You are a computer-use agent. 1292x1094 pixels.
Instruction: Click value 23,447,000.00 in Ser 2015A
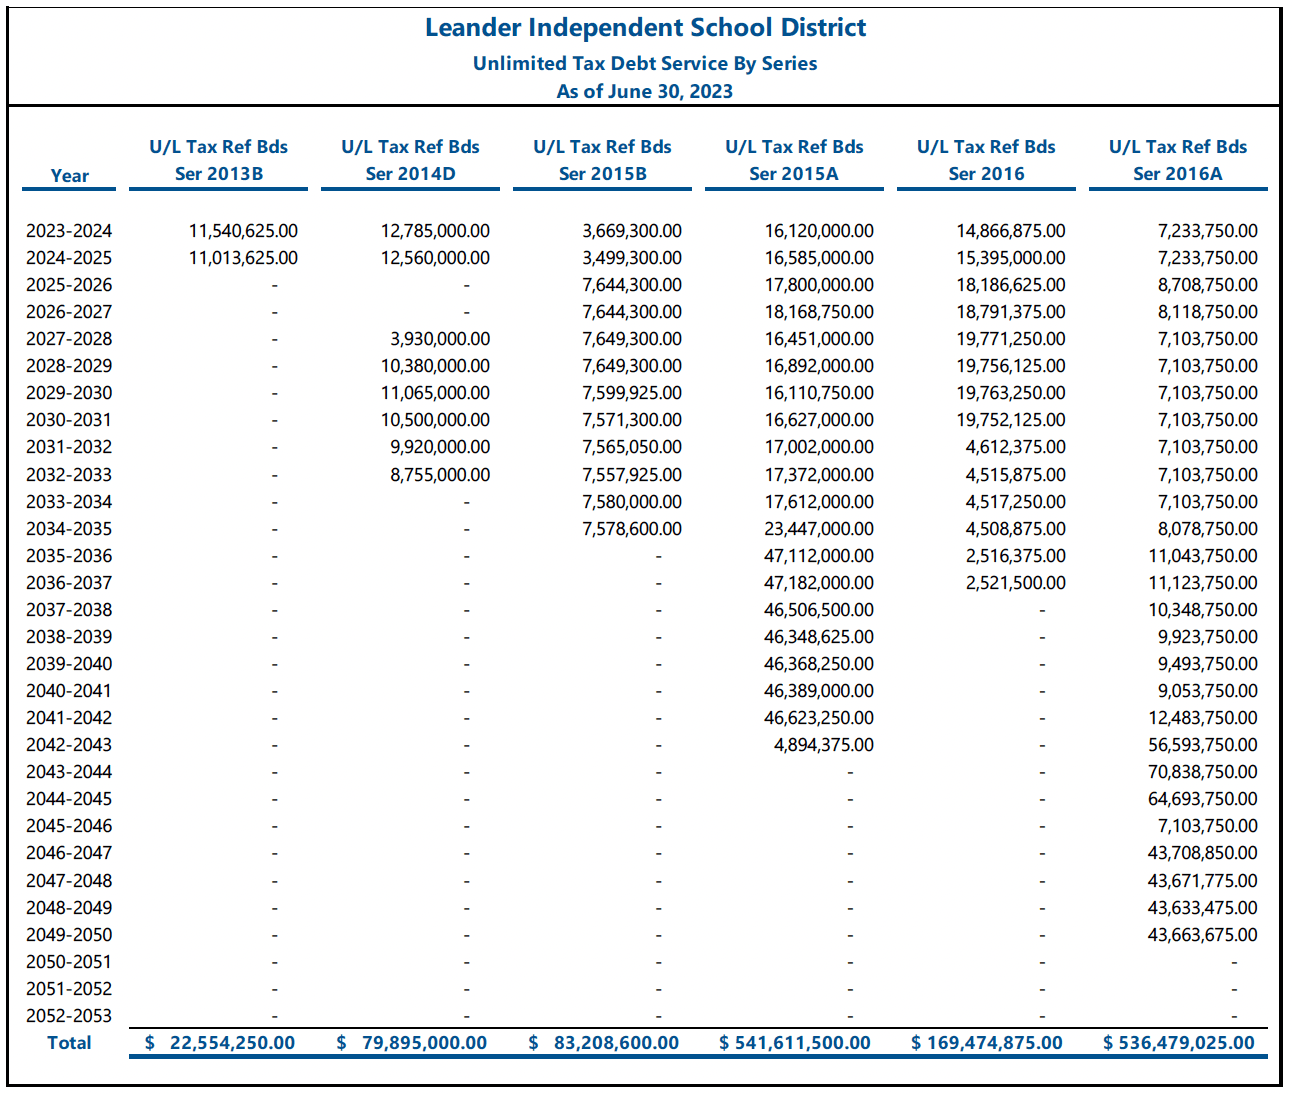[x=819, y=529]
